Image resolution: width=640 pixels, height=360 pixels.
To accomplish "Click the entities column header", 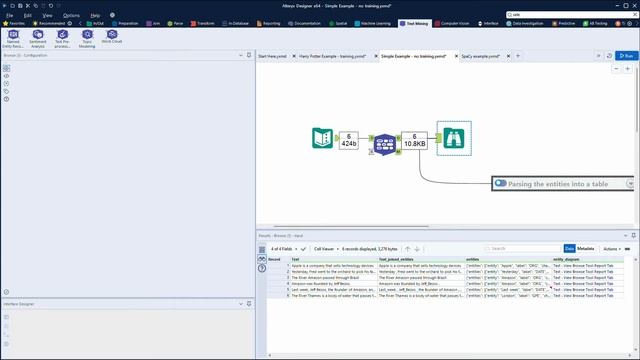I will coord(508,259).
